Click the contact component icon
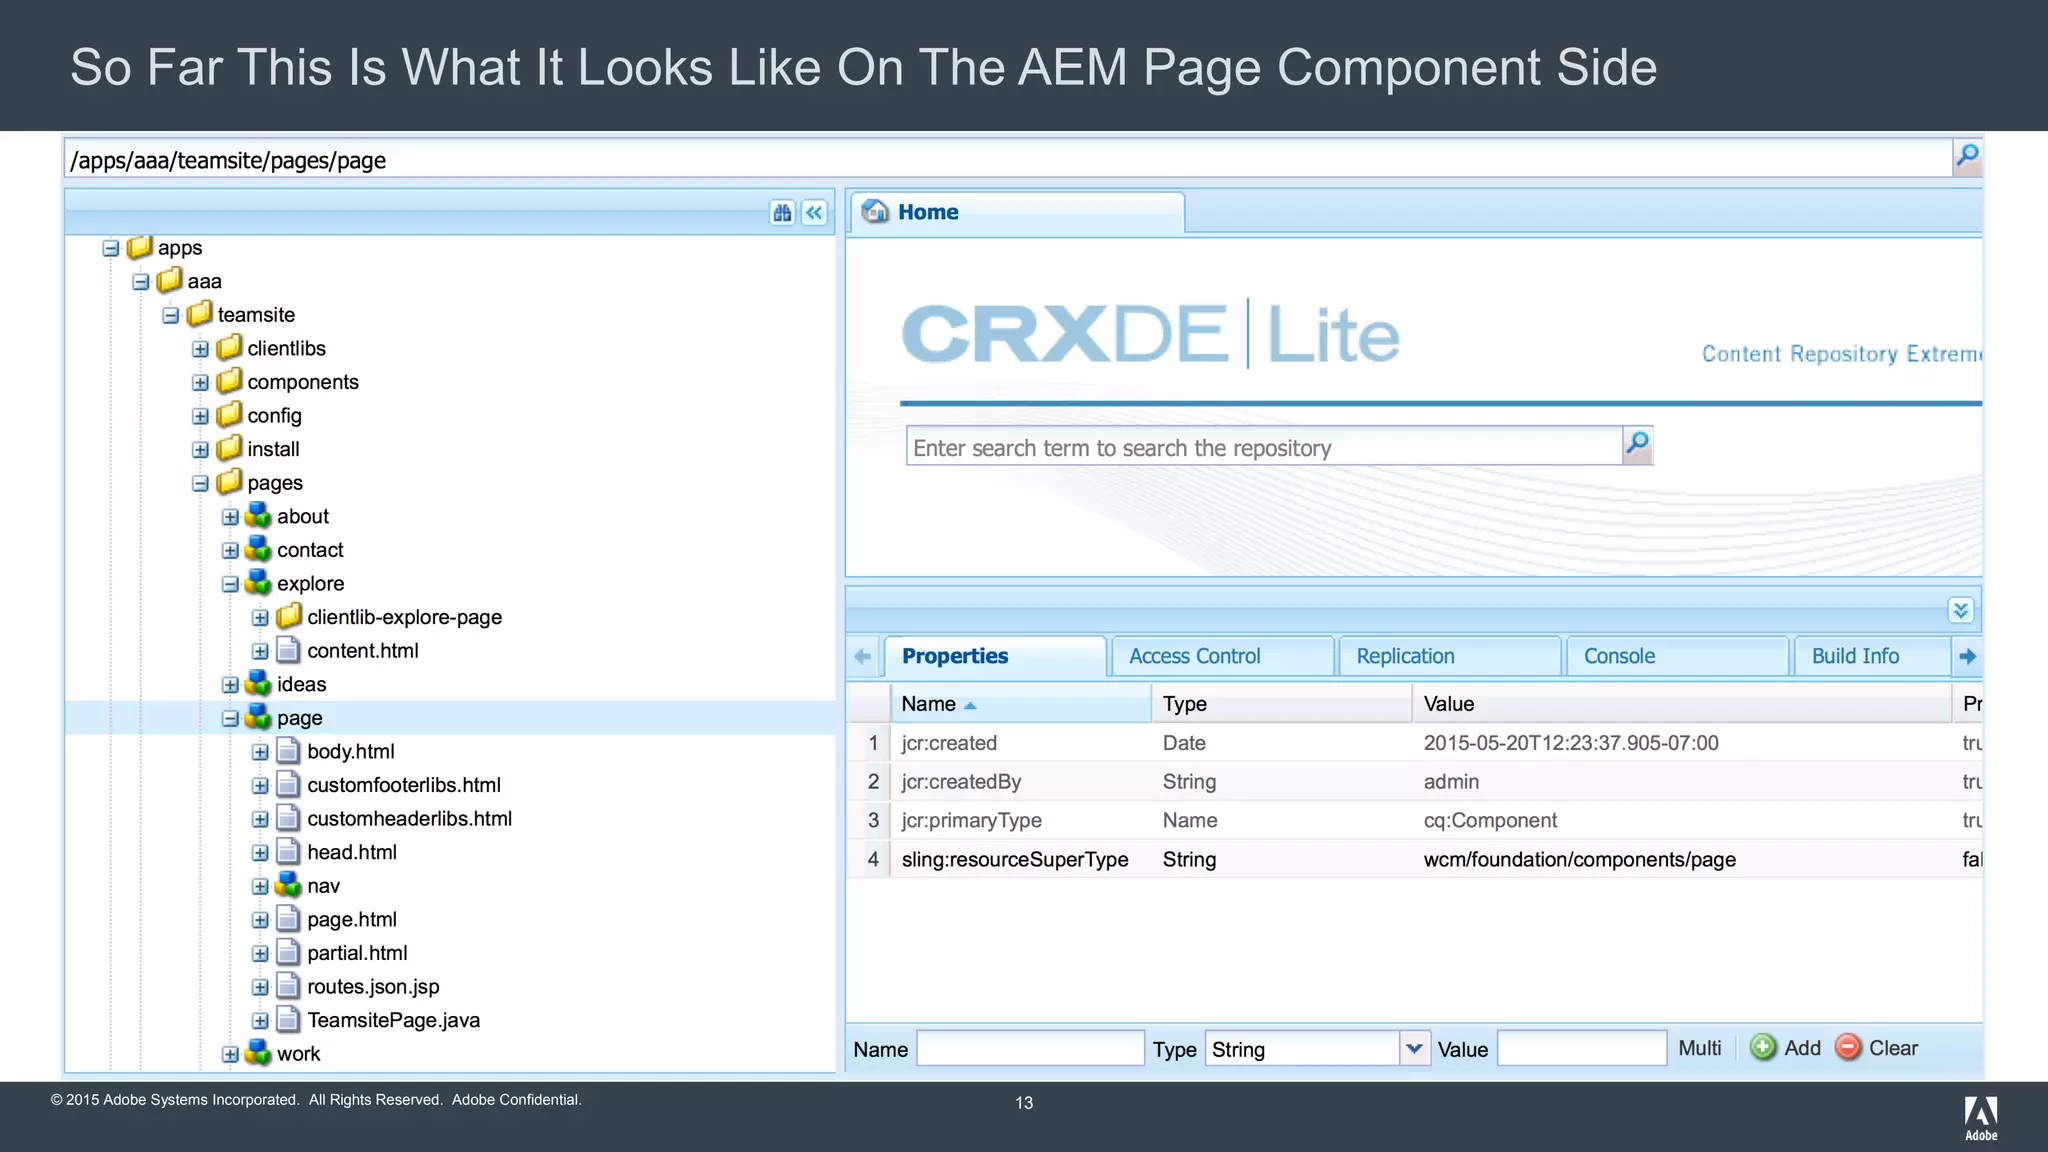This screenshot has height=1152, width=2048. (x=259, y=549)
